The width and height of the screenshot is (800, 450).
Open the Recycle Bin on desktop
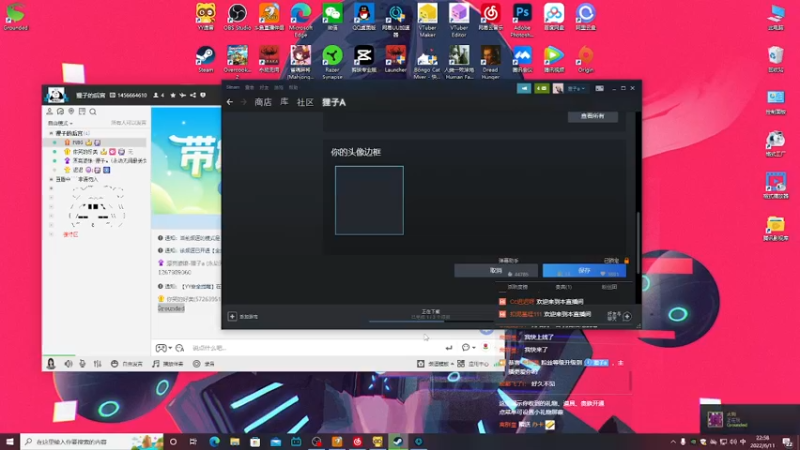[776, 59]
